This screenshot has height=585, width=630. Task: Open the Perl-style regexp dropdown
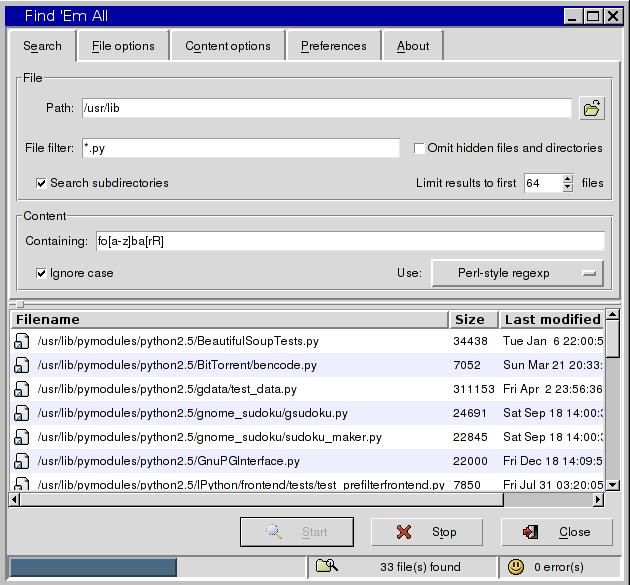click(x=517, y=273)
